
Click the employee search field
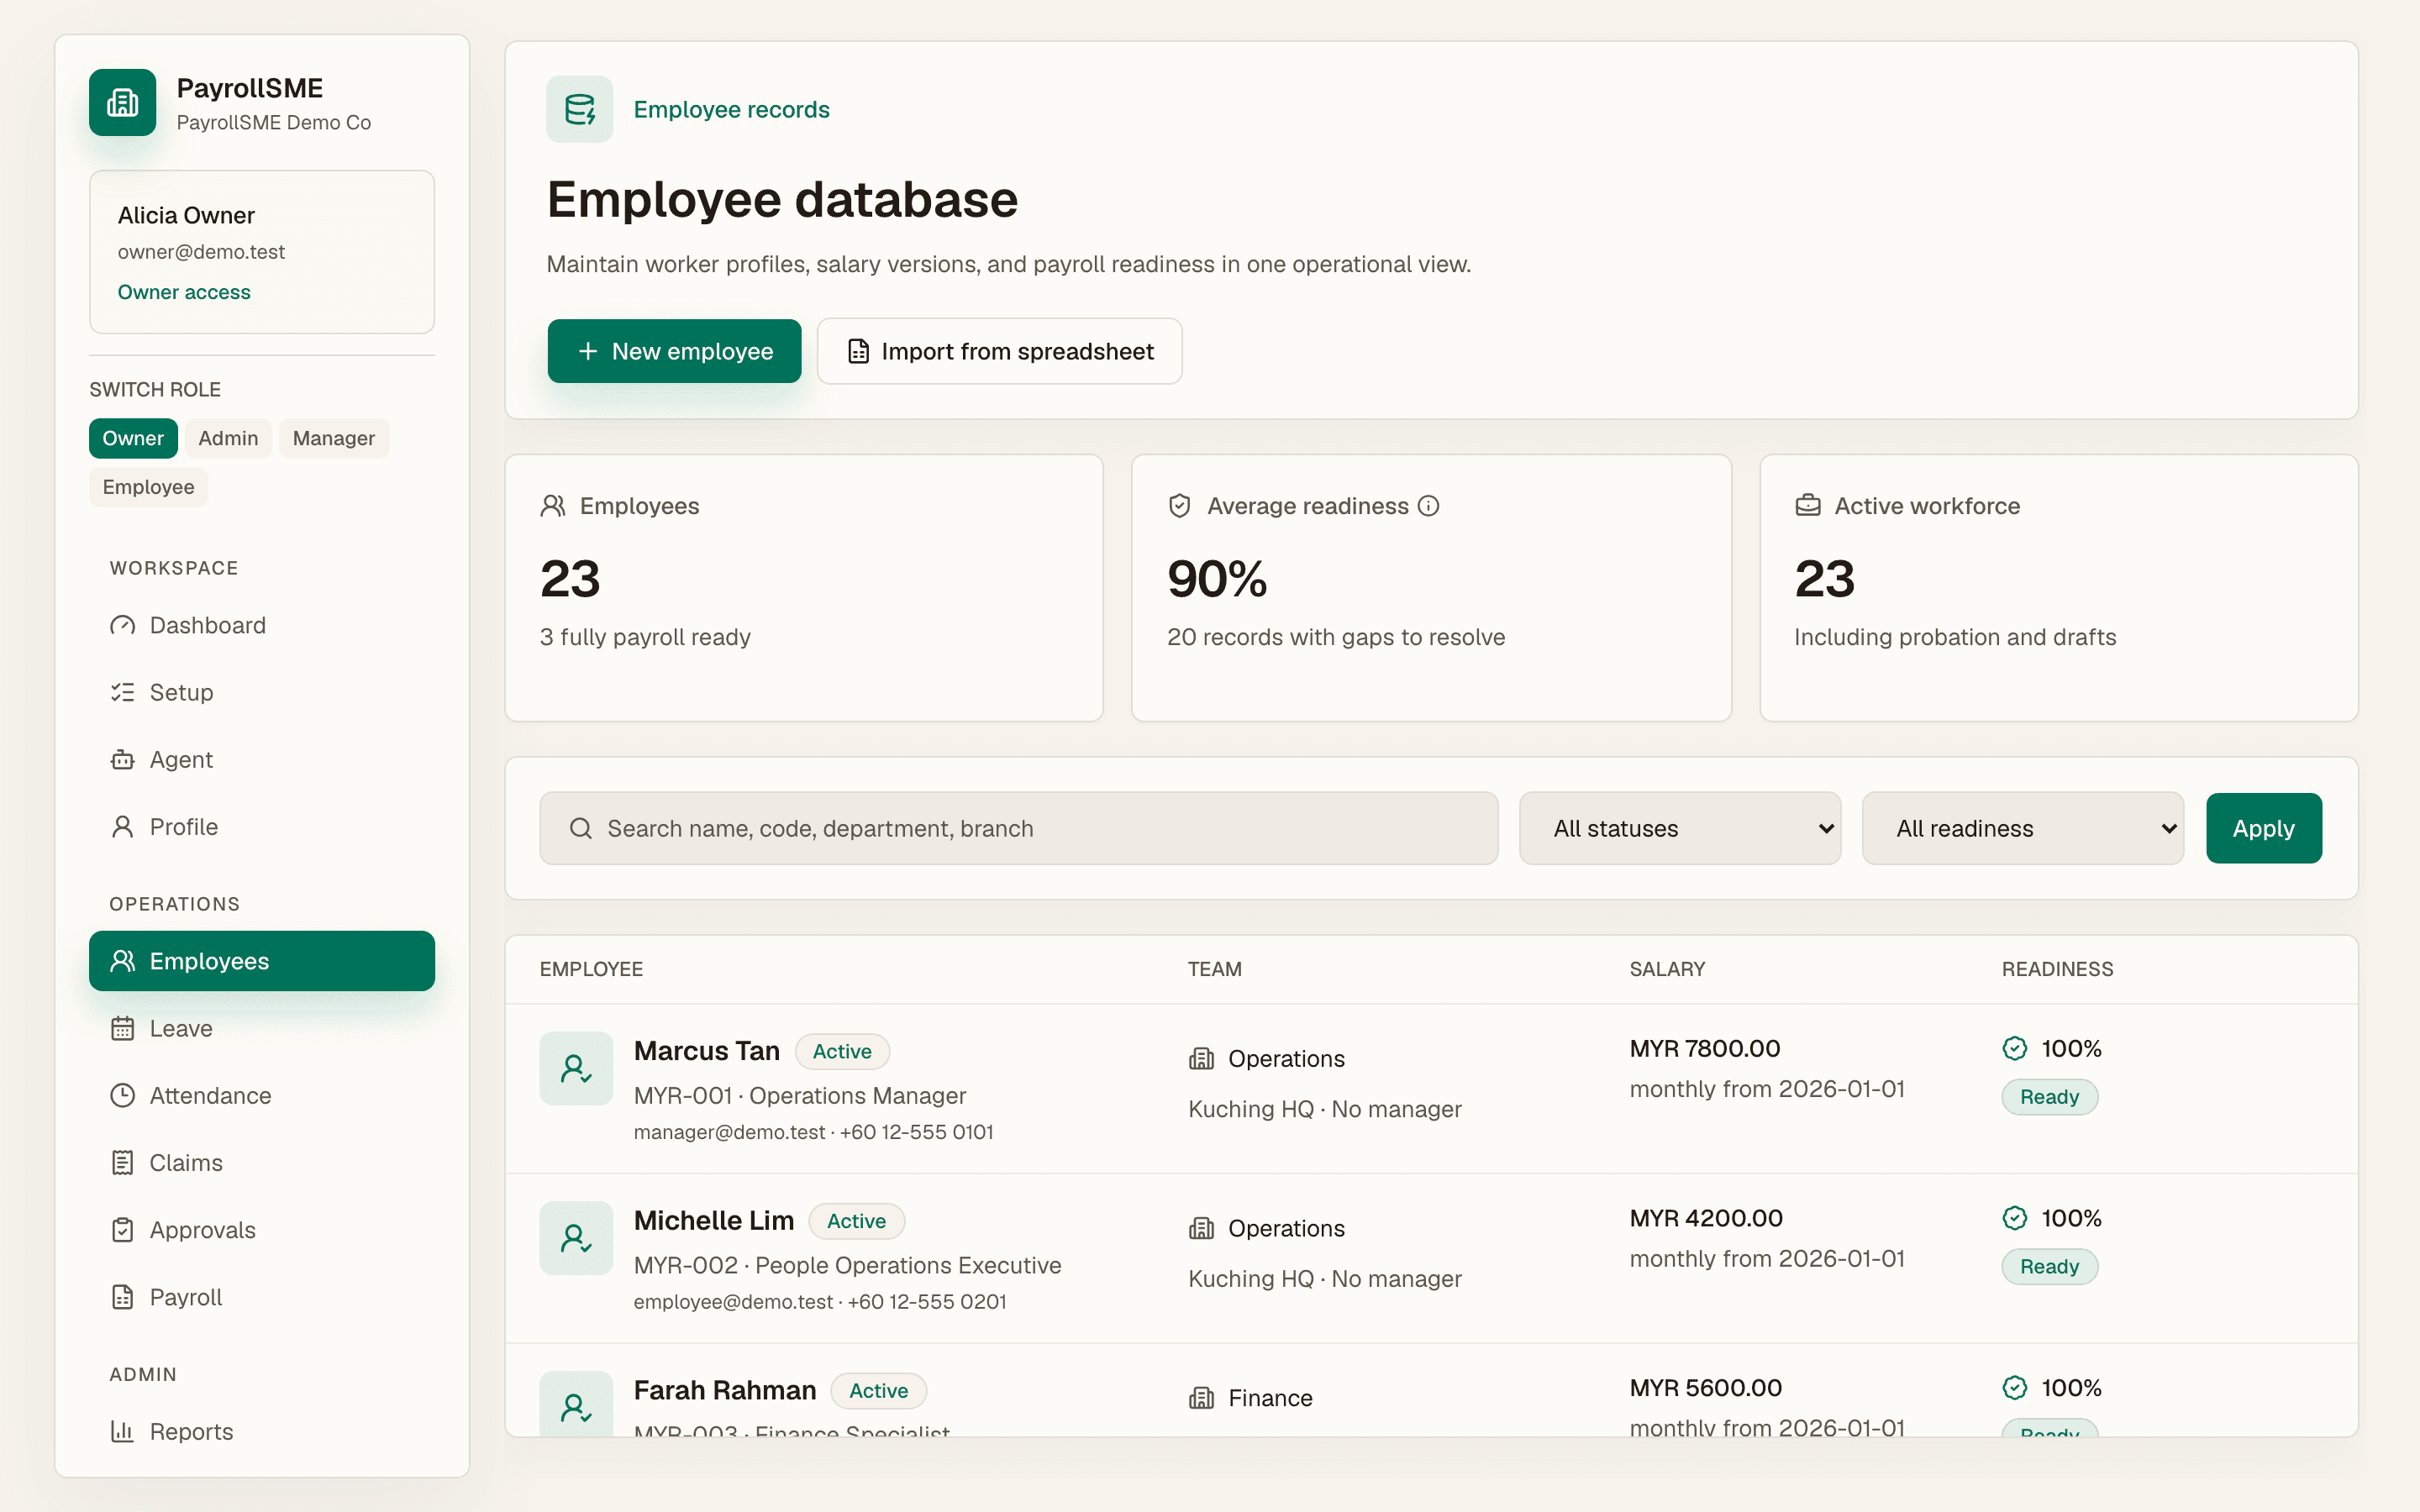click(1018, 828)
